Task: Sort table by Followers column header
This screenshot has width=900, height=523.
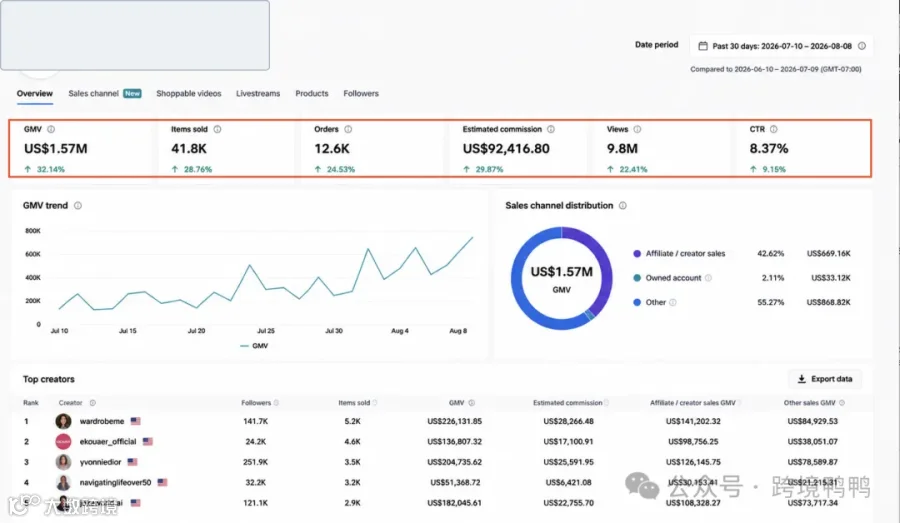Action: click(x=256, y=403)
